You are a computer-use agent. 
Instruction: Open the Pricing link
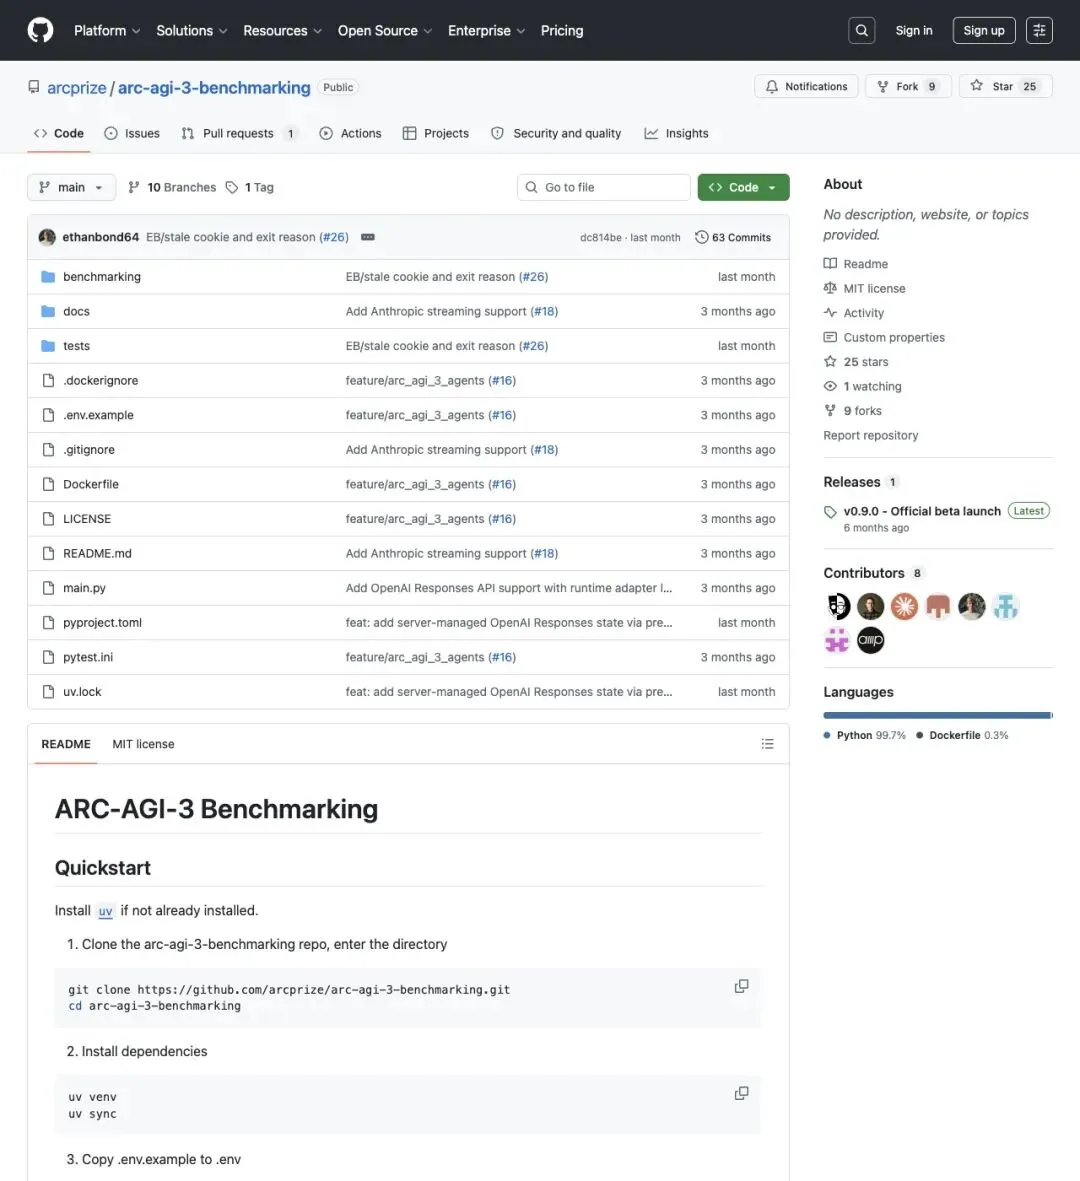(x=562, y=30)
